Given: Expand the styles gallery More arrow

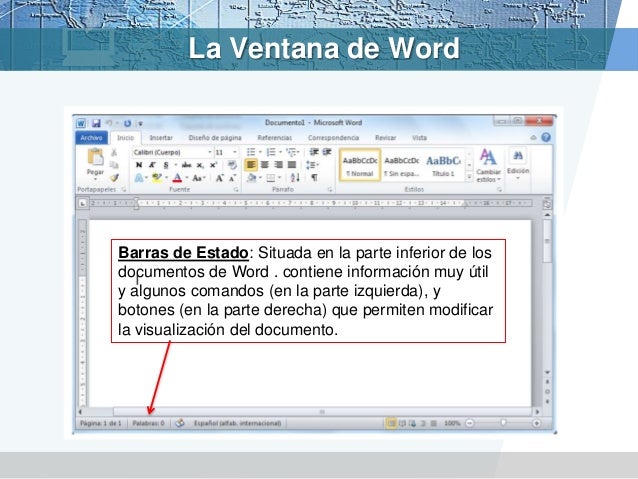Looking at the screenshot, I should pyautogui.click(x=469, y=177).
